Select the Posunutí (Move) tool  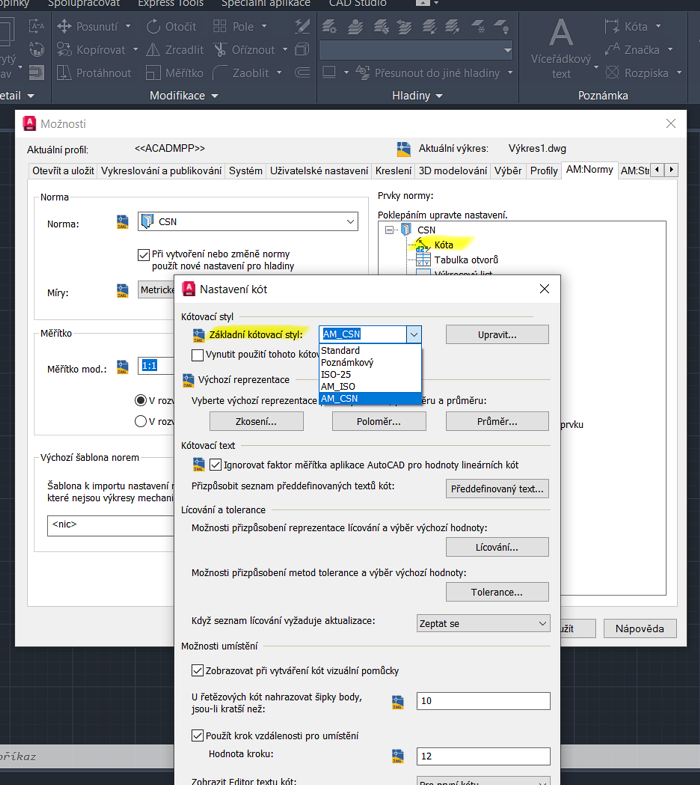point(88,26)
